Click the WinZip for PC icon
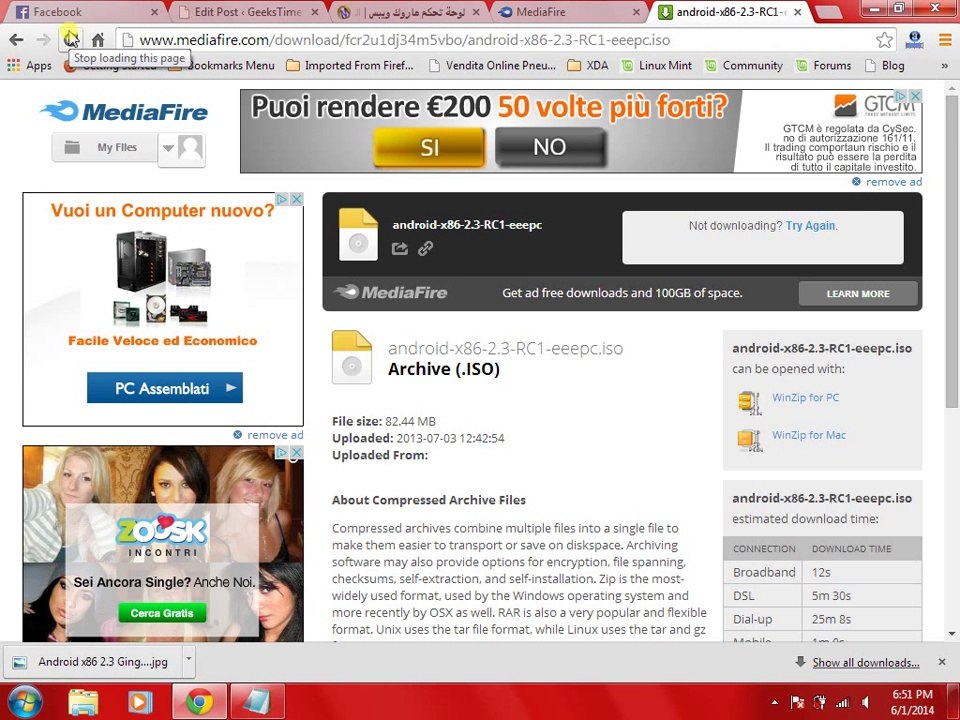The height and width of the screenshot is (720, 960). (749, 403)
